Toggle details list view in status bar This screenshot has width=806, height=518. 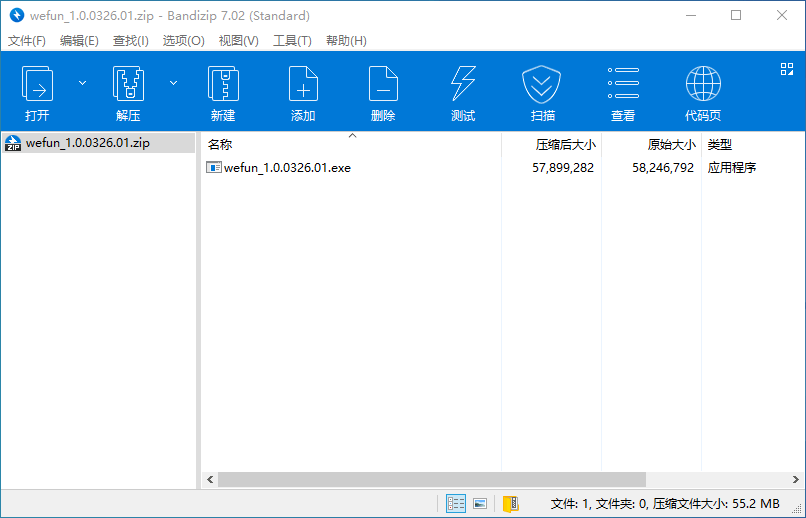tap(456, 503)
